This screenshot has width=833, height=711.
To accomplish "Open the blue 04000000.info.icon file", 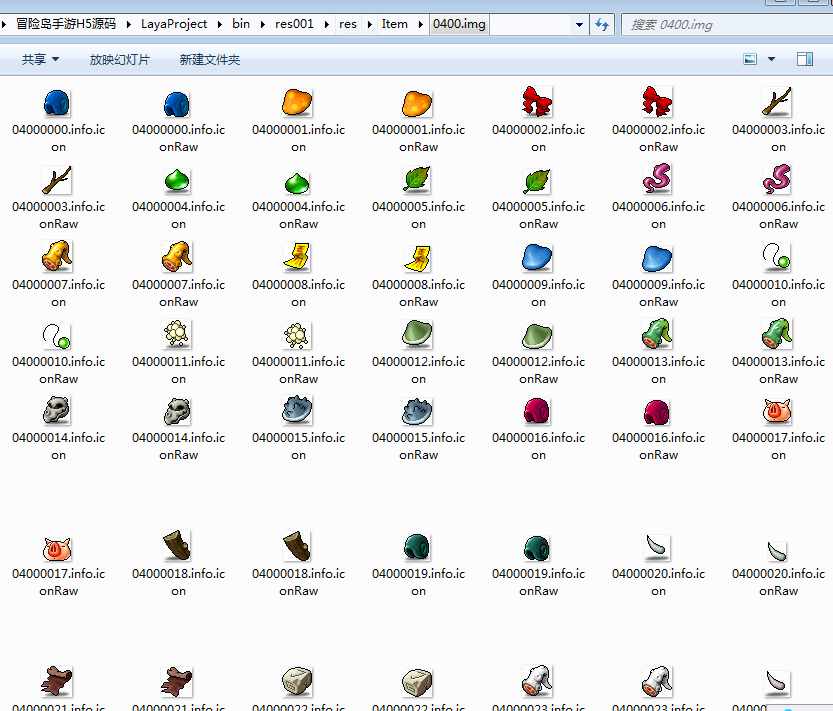I will (x=58, y=104).
